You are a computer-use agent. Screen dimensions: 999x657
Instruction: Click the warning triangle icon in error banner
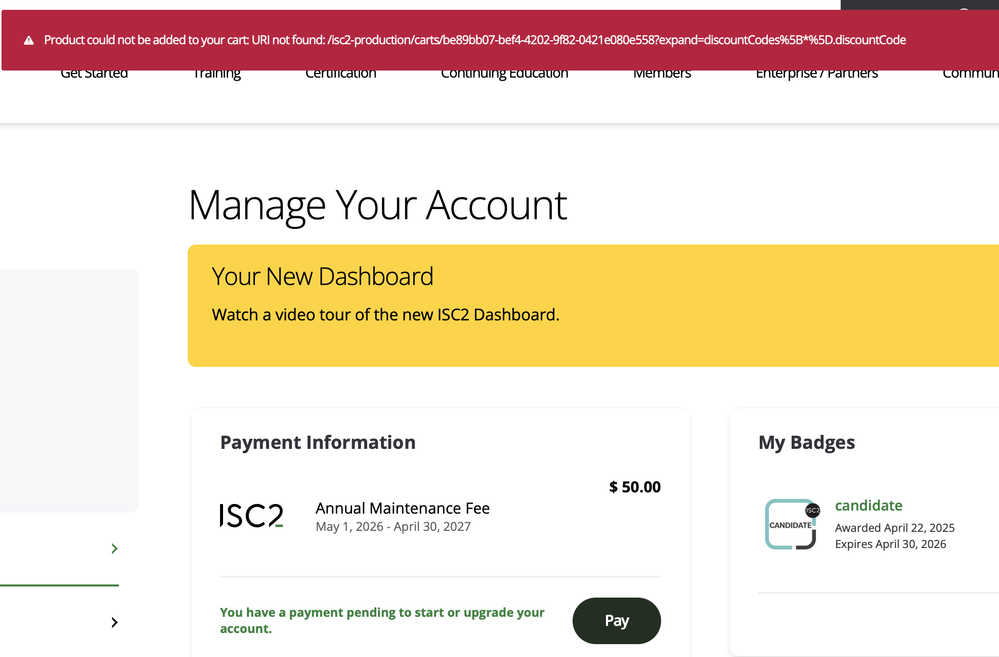(x=29, y=40)
